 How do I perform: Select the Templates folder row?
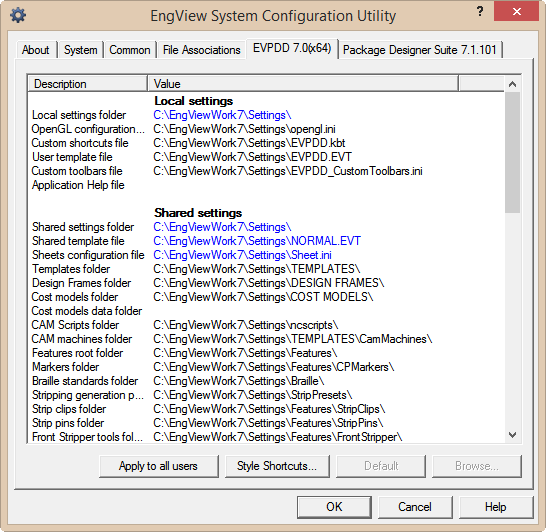click(266, 269)
